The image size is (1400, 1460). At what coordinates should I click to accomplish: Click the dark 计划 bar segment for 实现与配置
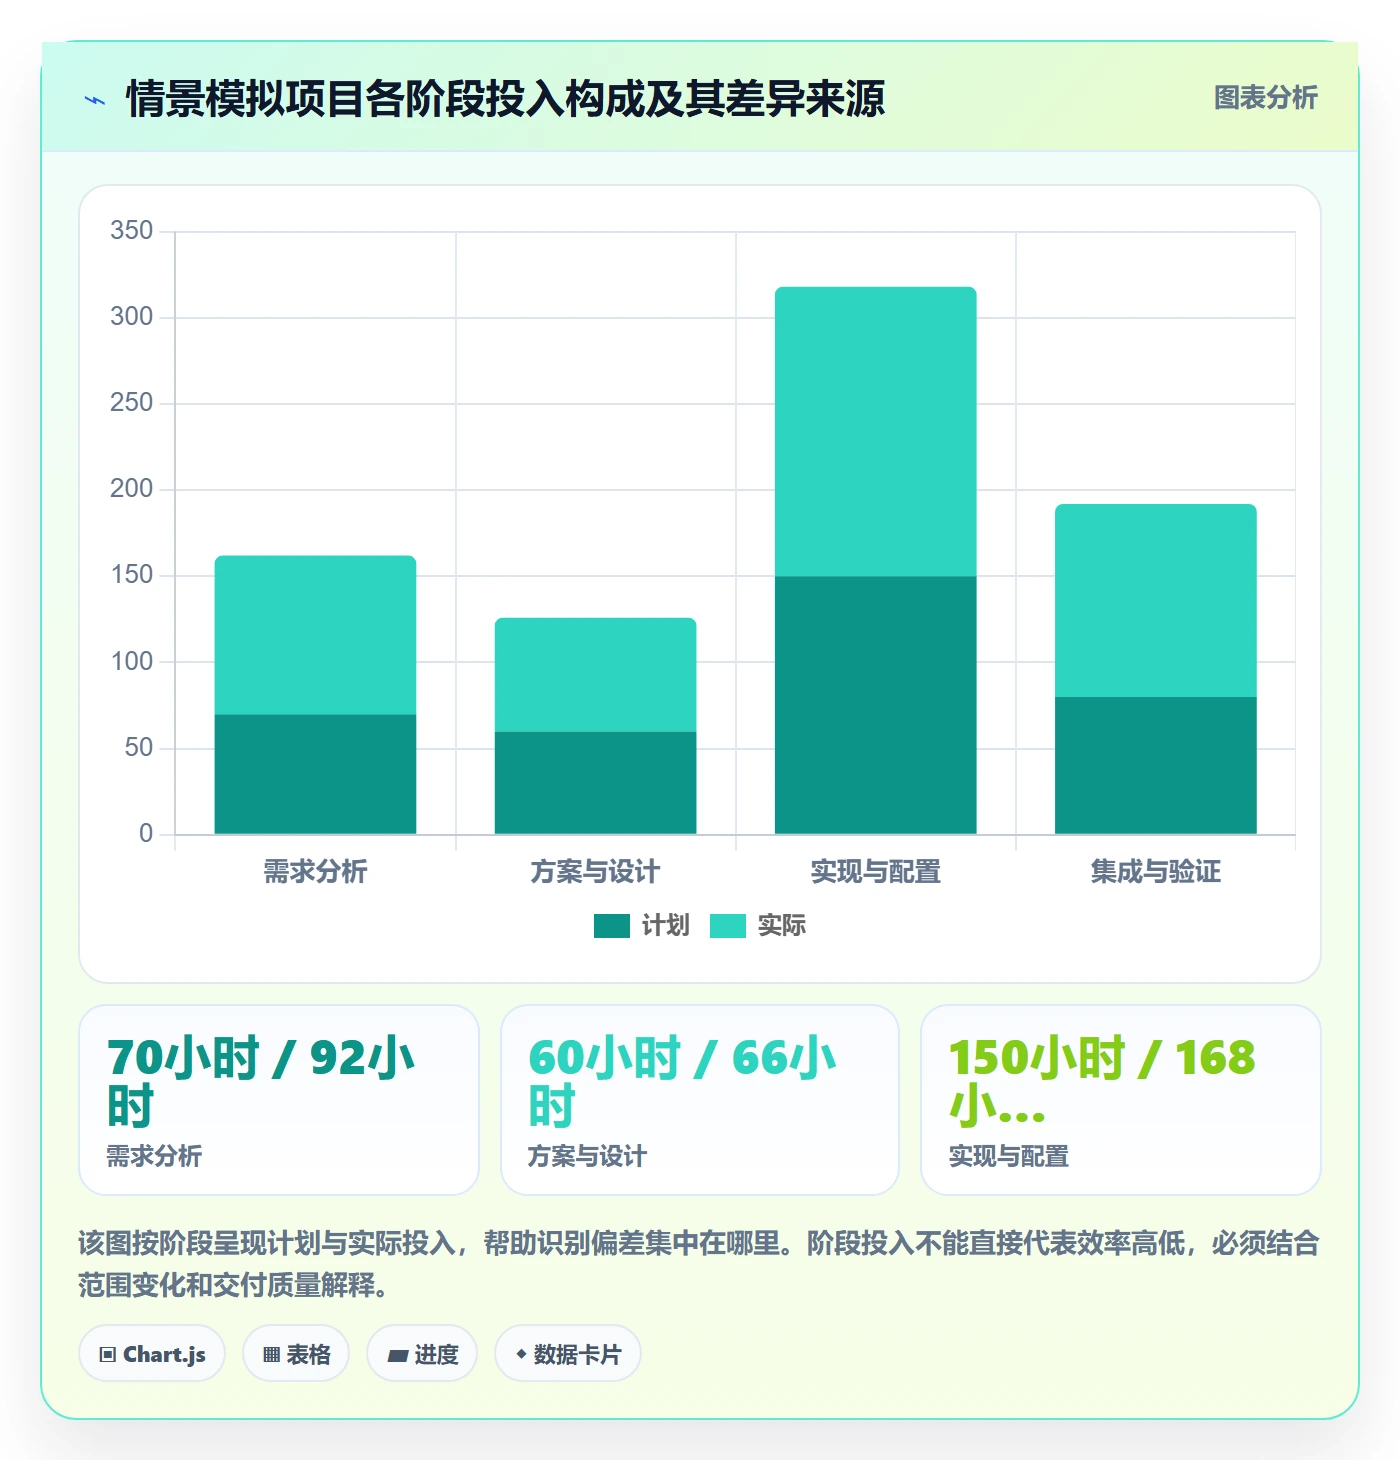875,705
